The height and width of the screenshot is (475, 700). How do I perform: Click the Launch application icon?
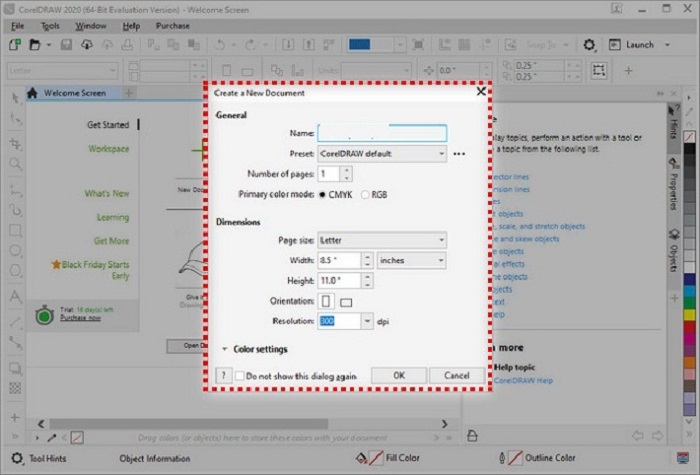(615, 45)
